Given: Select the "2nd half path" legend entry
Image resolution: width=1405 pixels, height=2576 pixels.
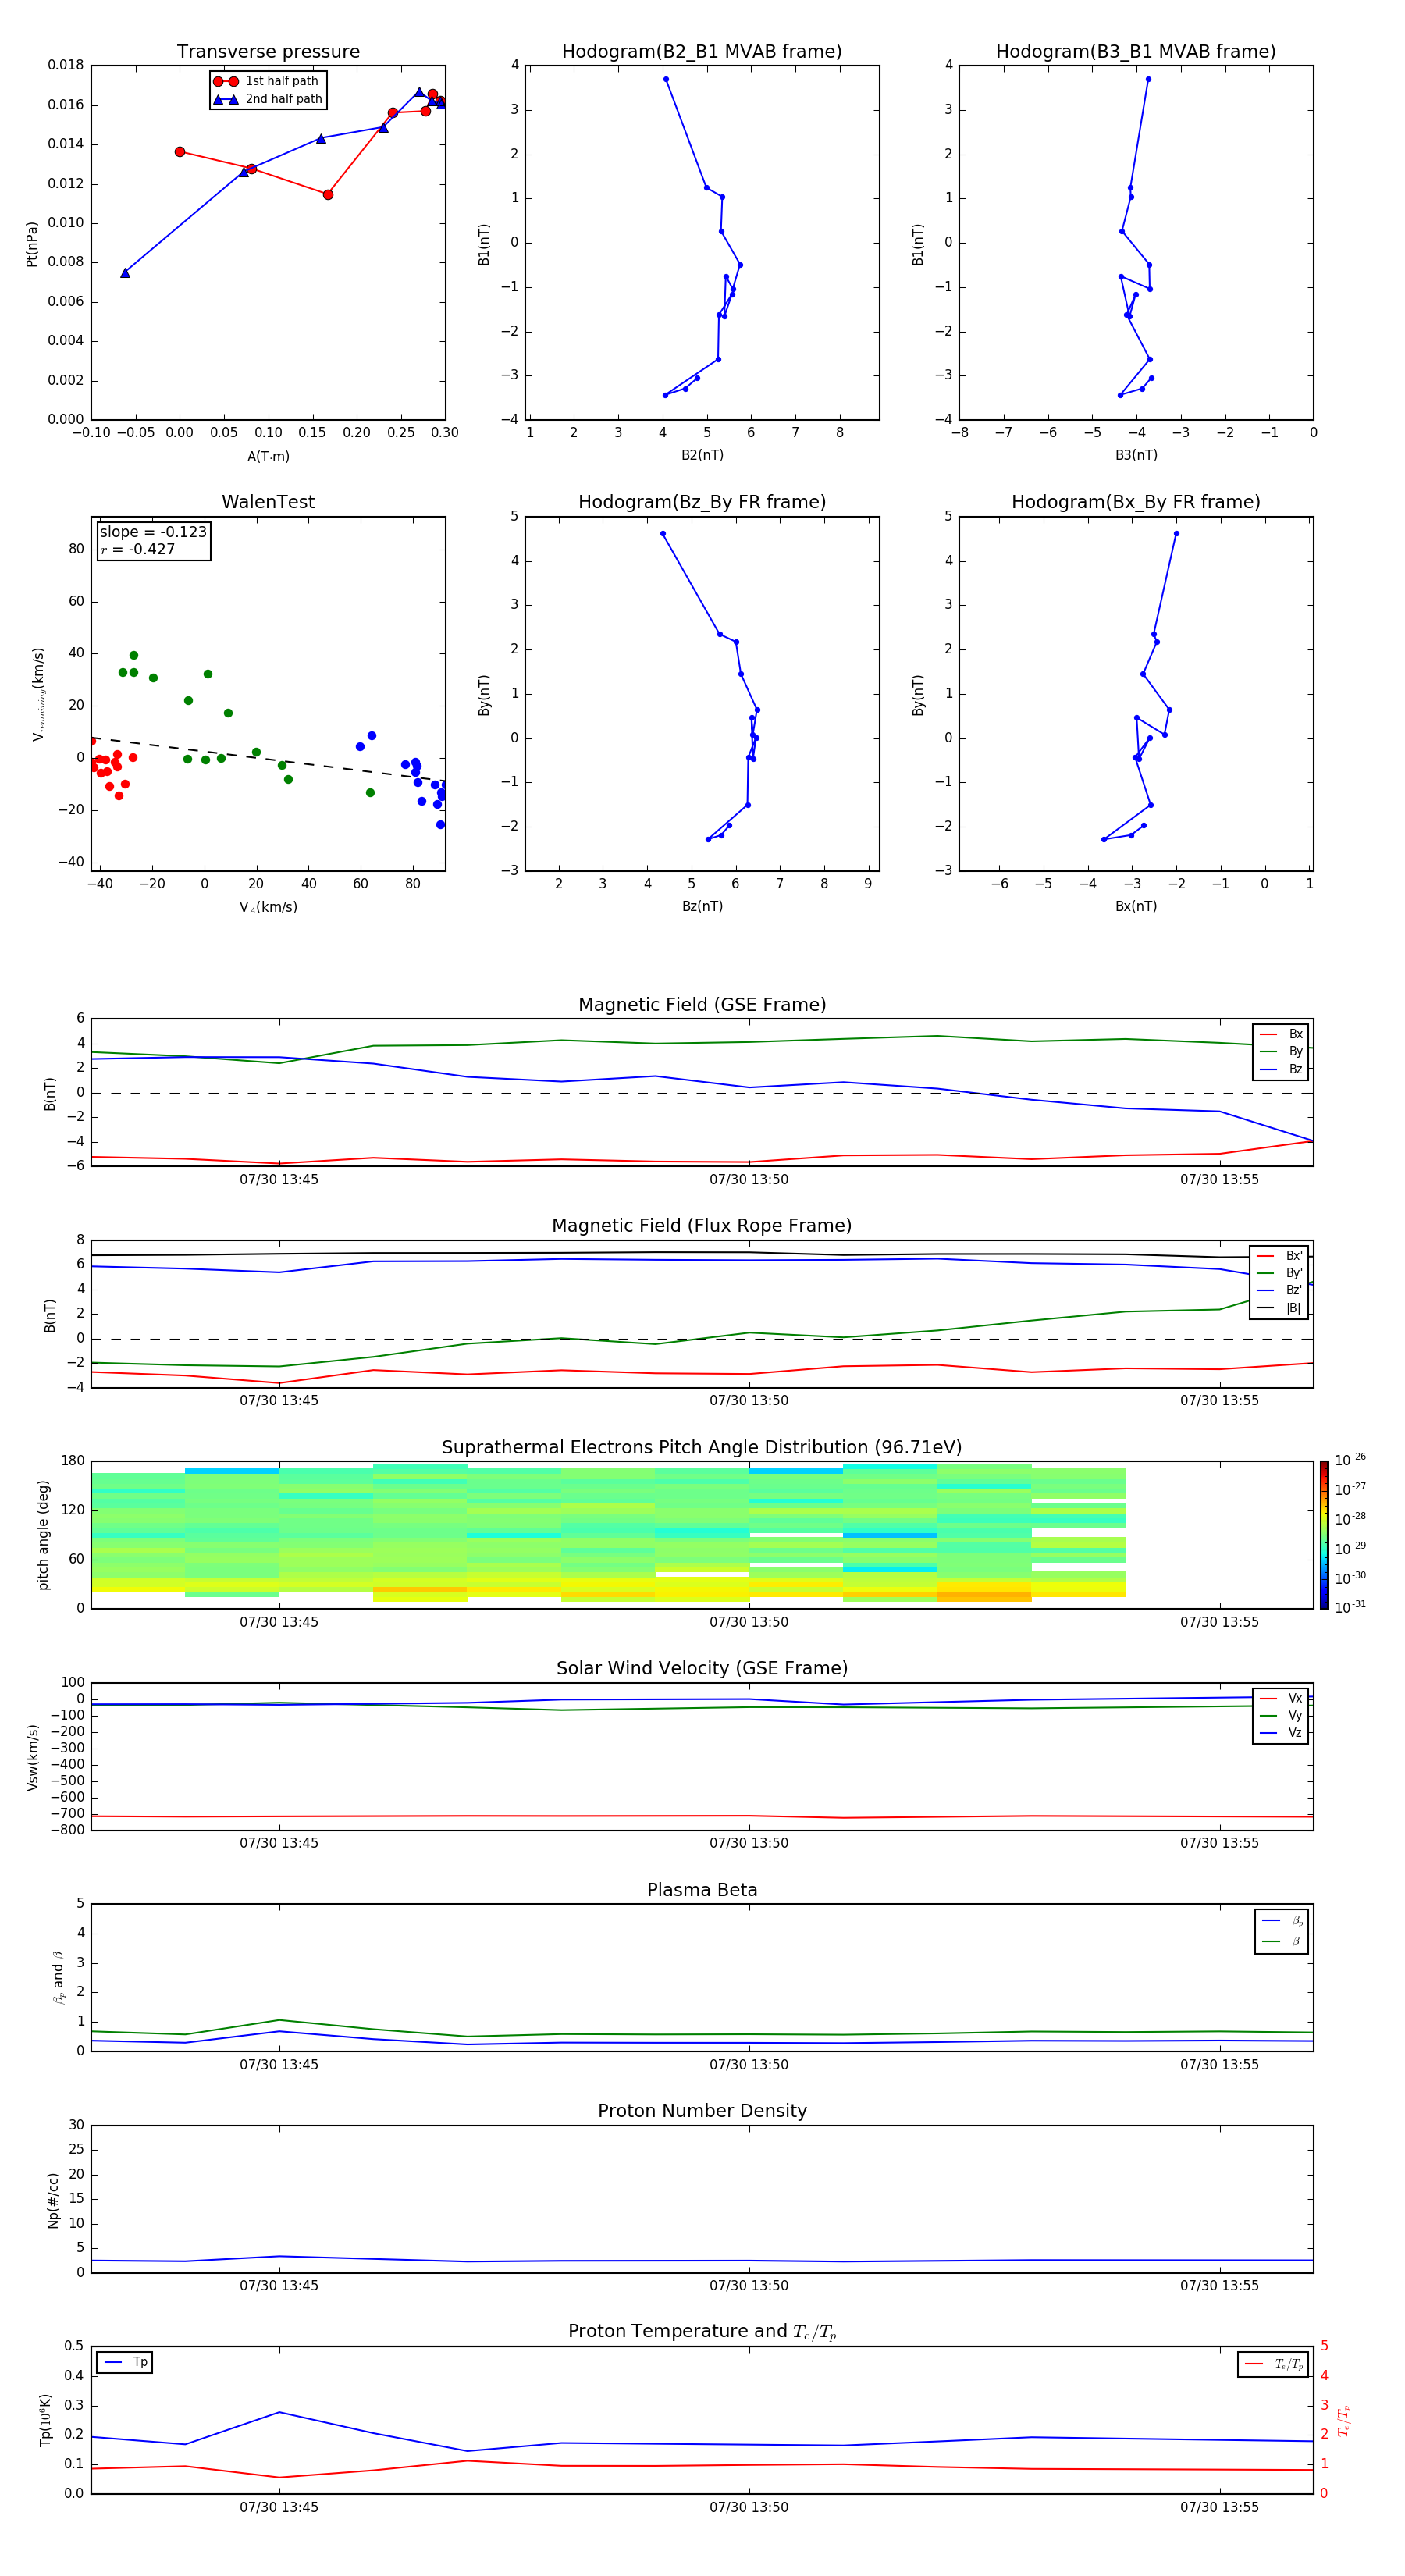Looking at the screenshot, I should [x=268, y=99].
